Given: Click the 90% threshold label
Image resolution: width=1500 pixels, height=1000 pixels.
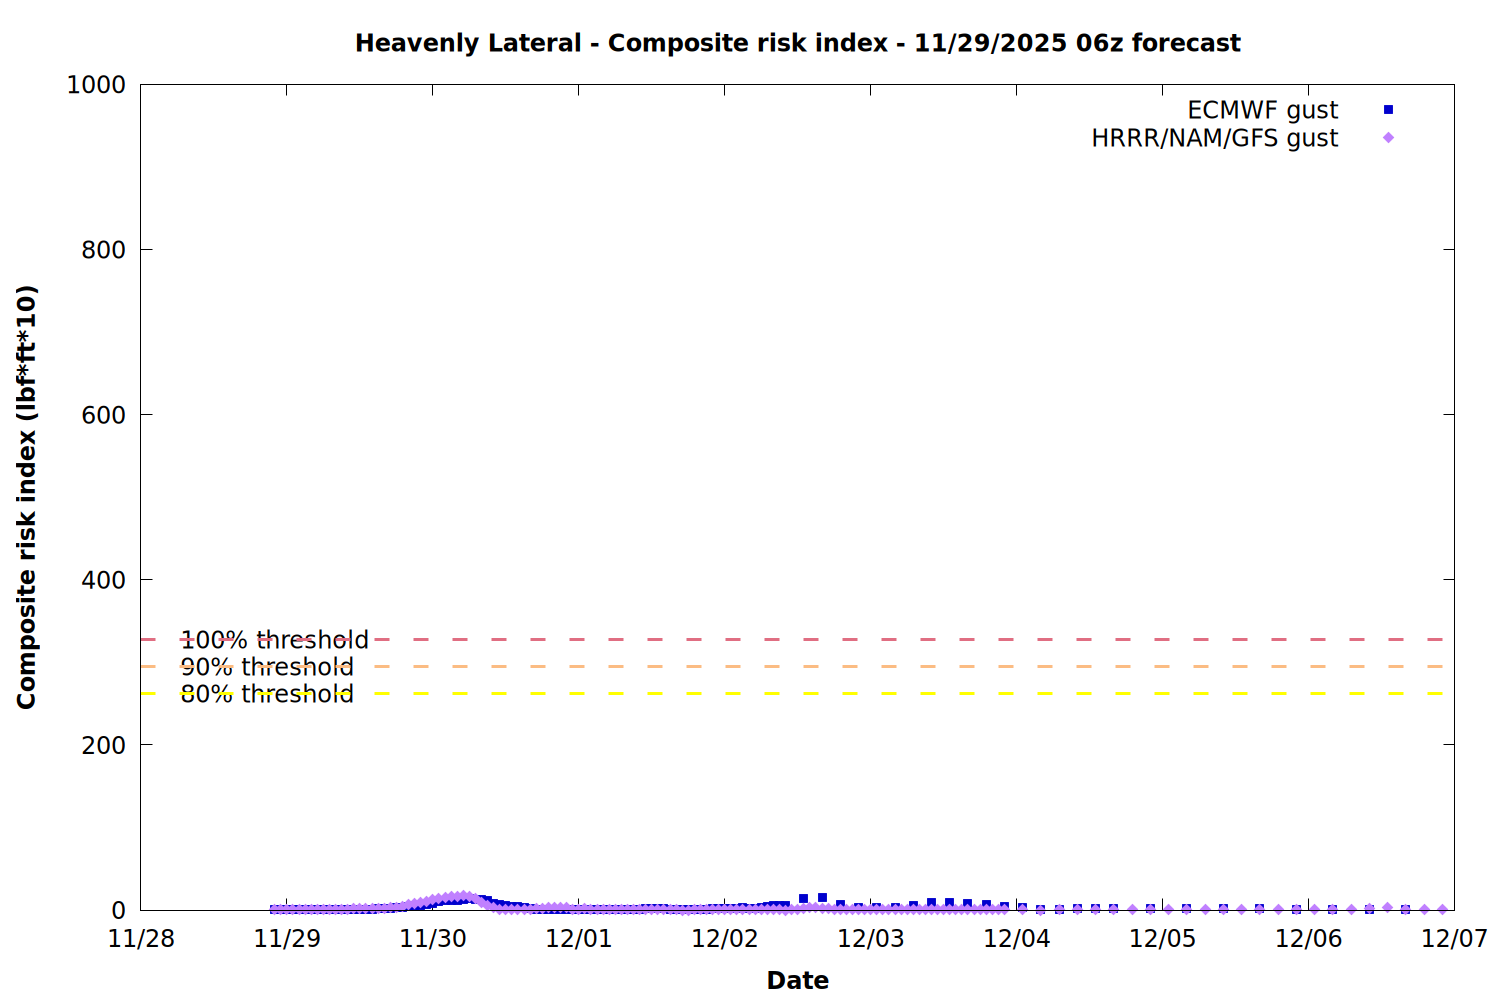Looking at the screenshot, I should pos(267,667).
